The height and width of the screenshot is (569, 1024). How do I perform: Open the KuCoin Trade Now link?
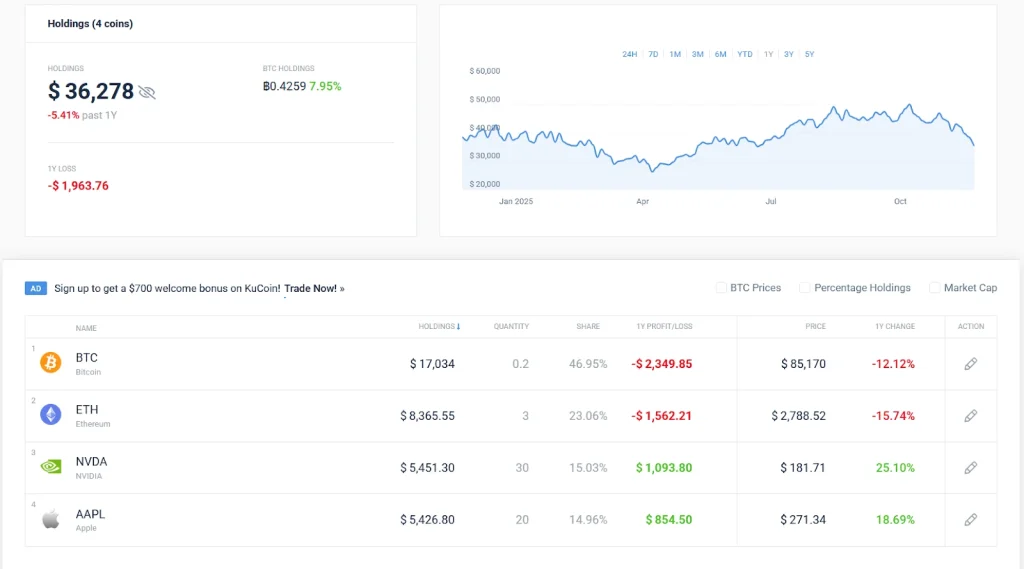click(x=311, y=288)
